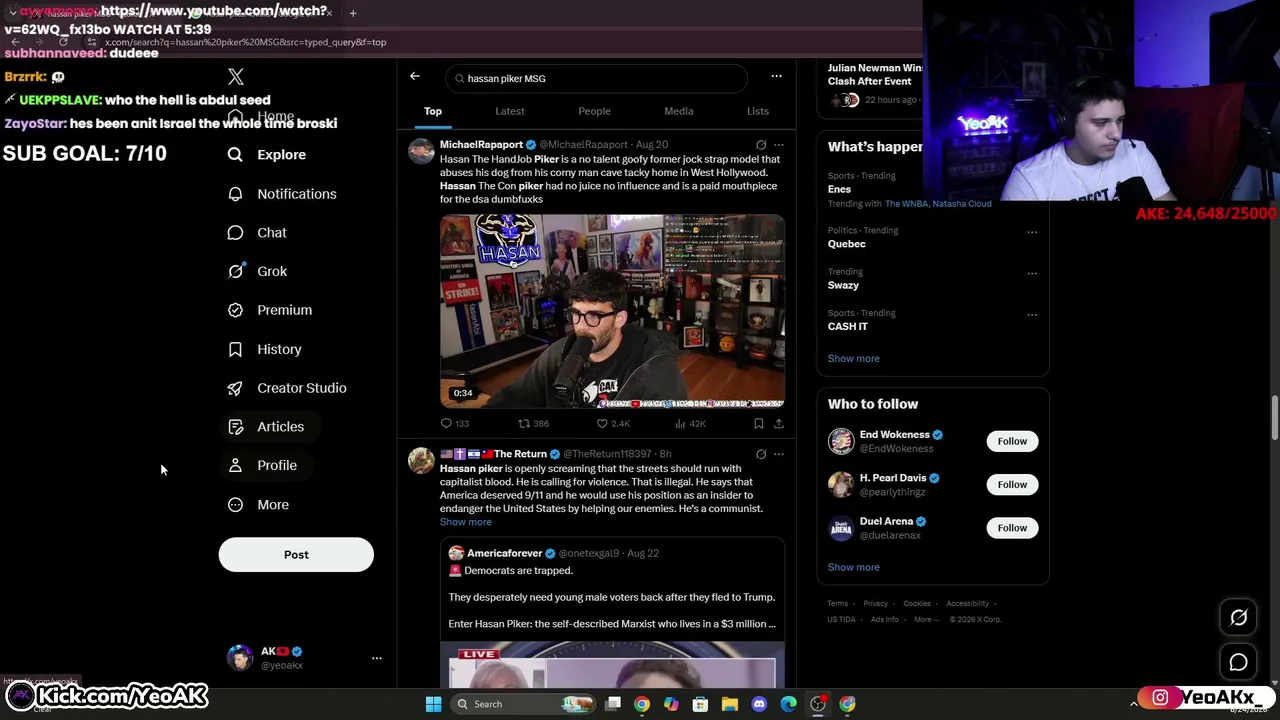This screenshot has width=1280, height=720.
Task: Open the Accessibility footer link
Action: click(968, 604)
